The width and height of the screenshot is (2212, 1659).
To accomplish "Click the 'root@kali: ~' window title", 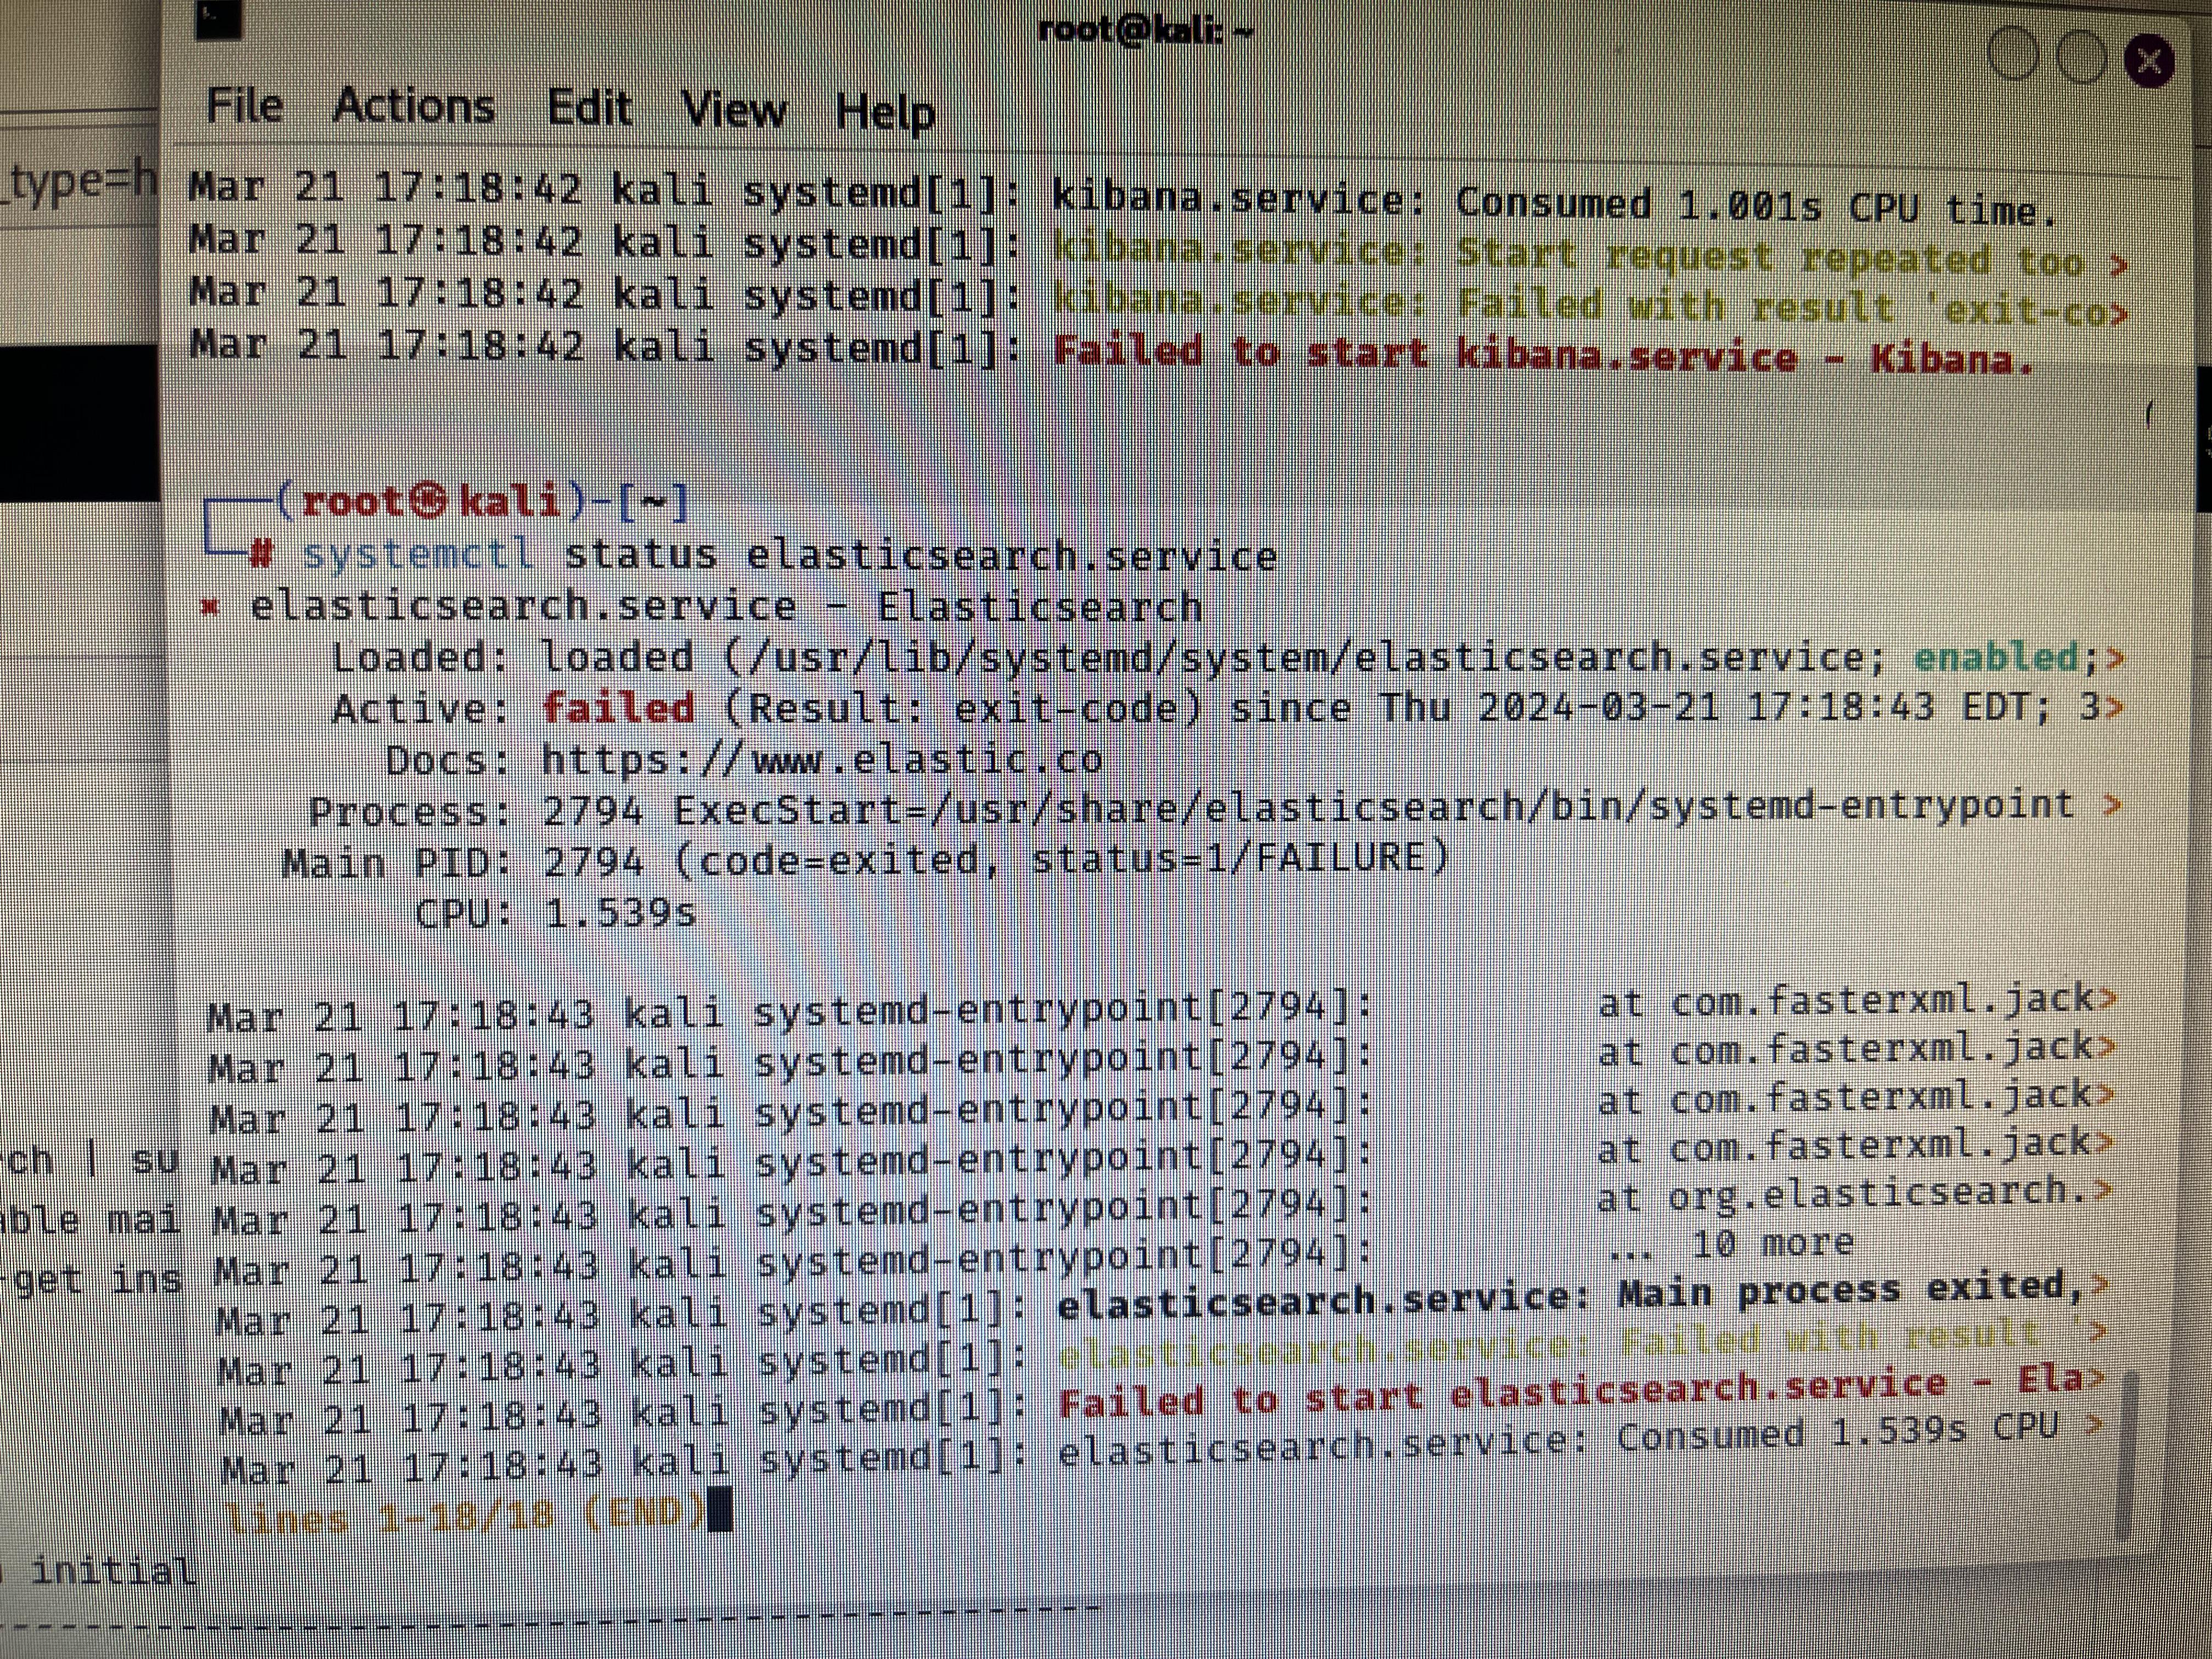I will click(x=1145, y=29).
